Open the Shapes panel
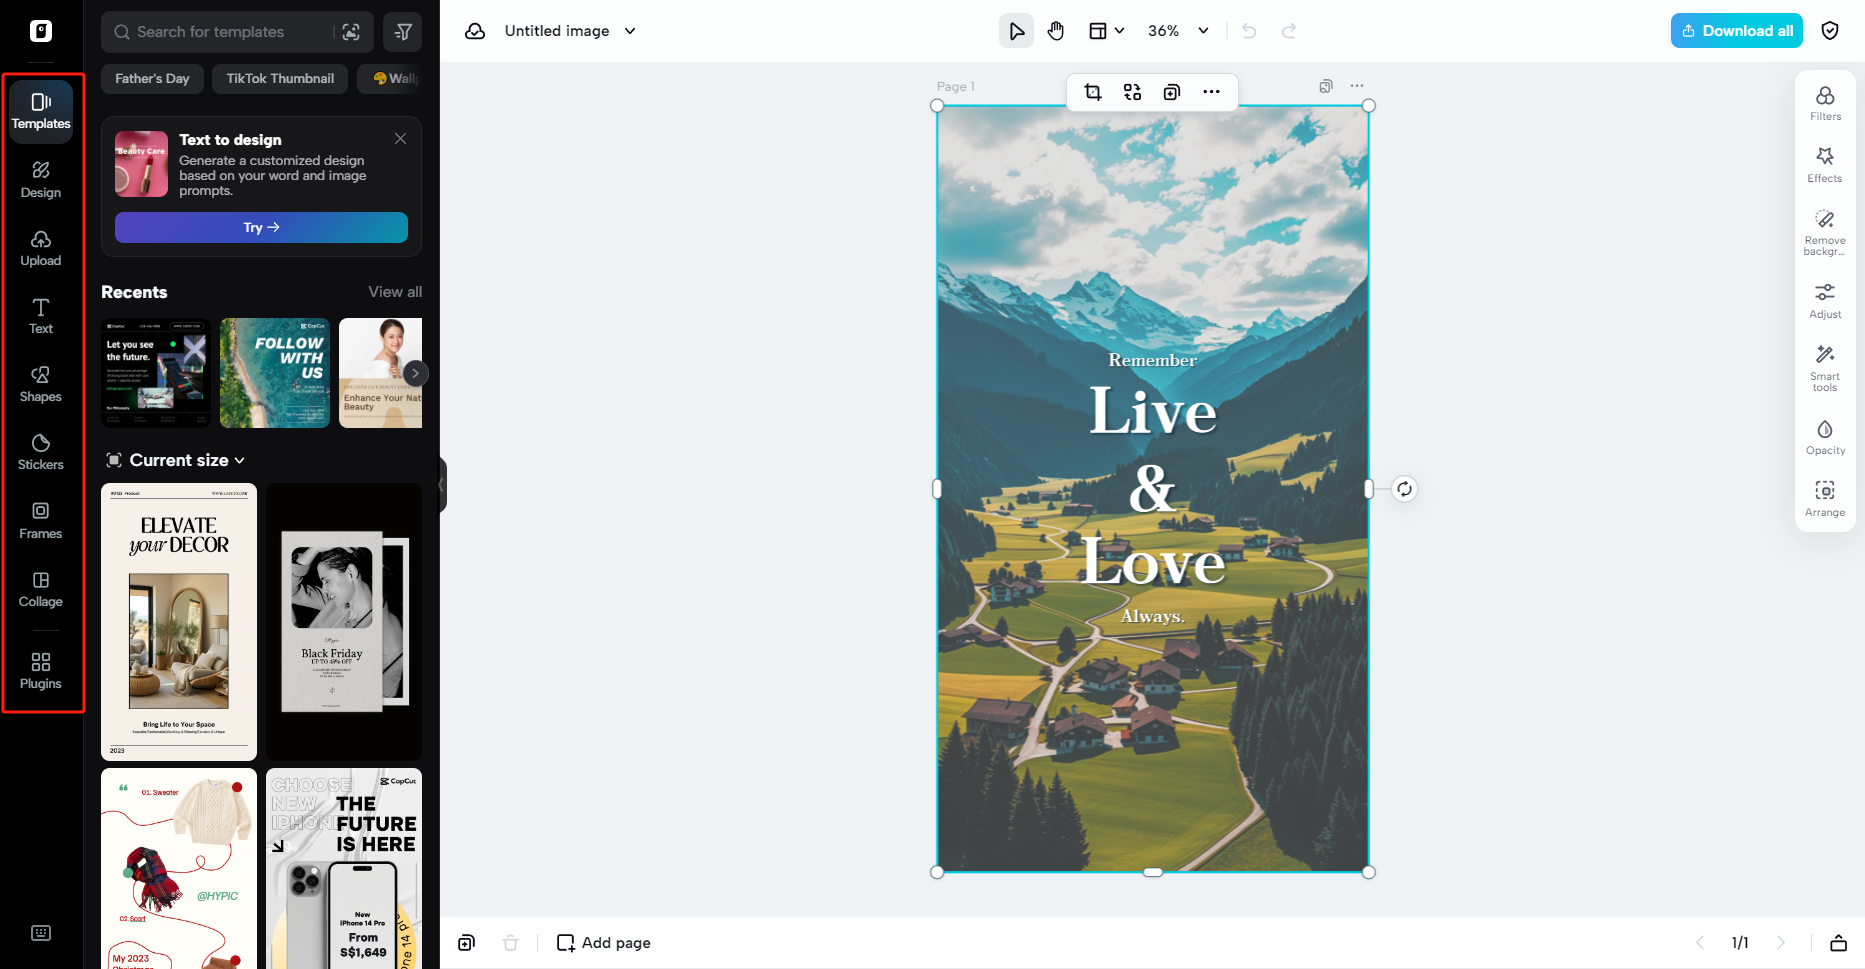 tap(41, 384)
